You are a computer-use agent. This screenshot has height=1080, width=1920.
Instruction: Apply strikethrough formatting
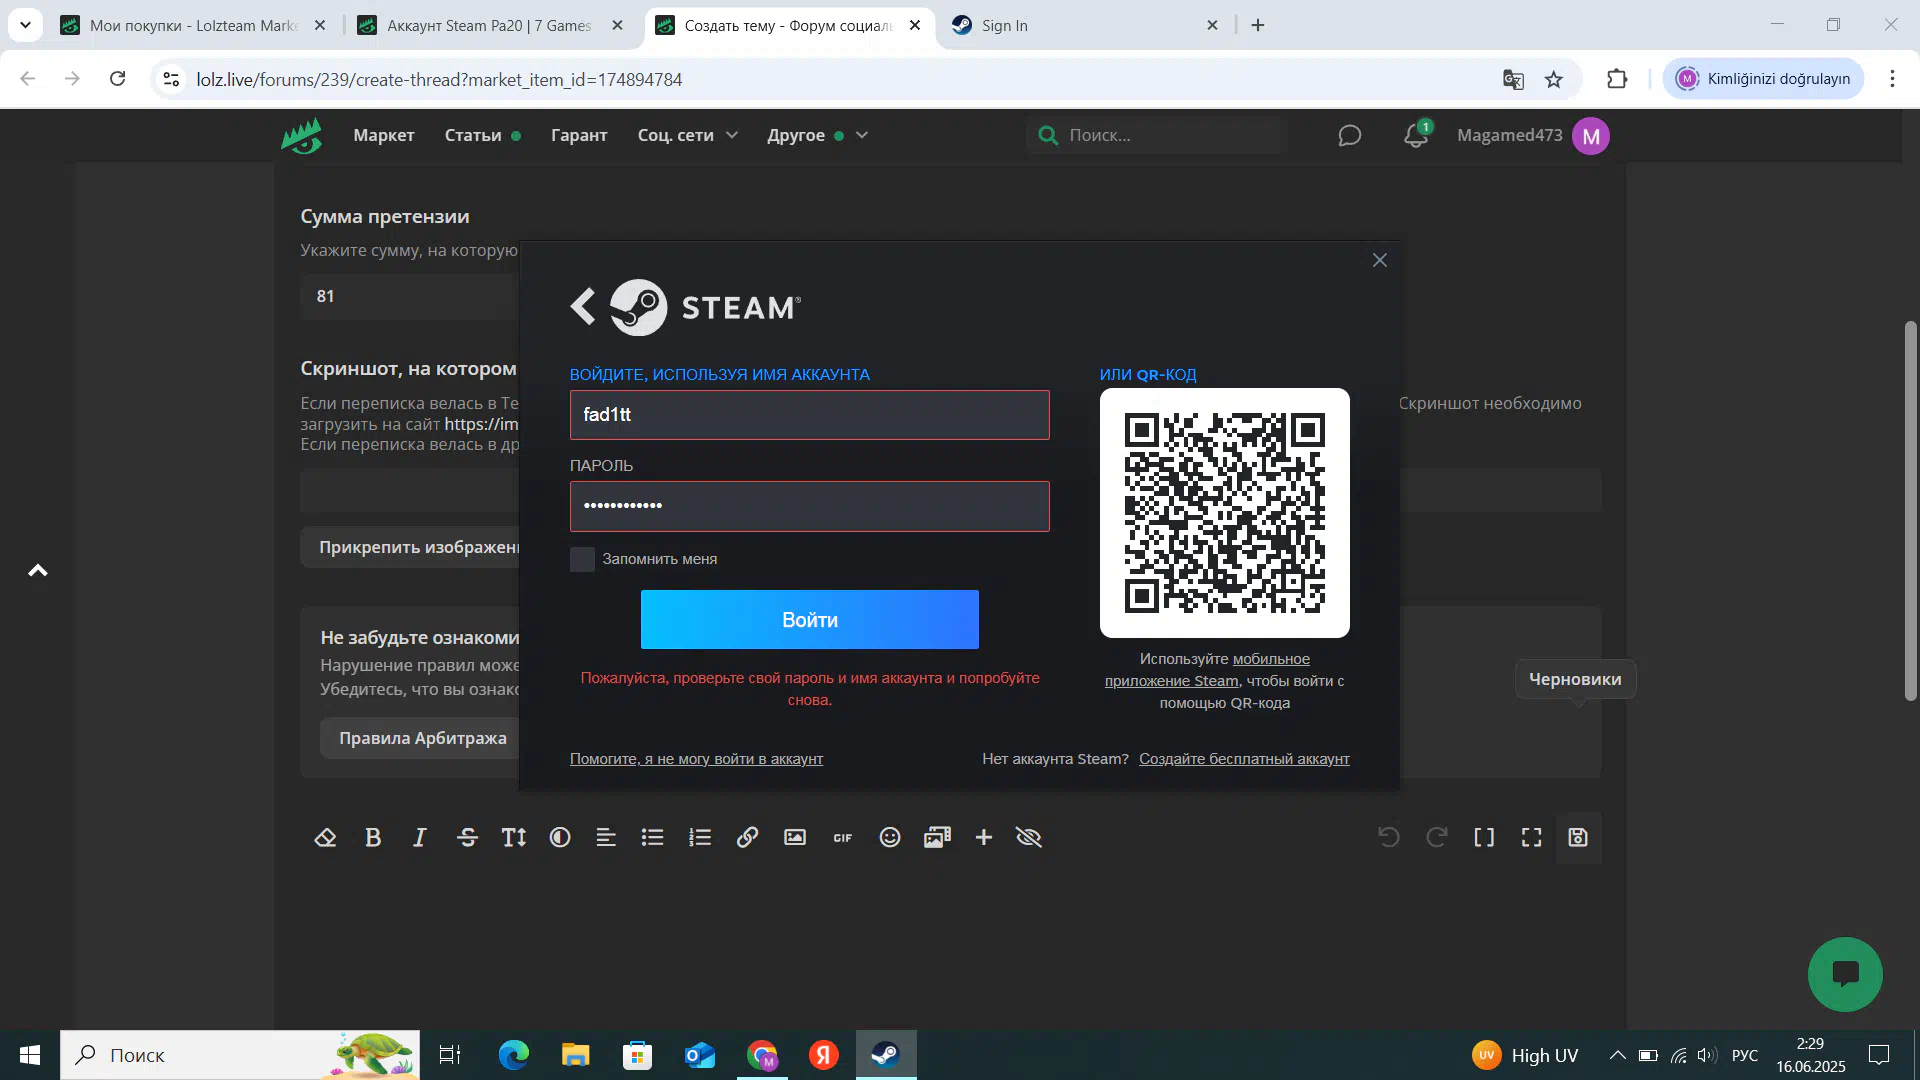pyautogui.click(x=467, y=838)
